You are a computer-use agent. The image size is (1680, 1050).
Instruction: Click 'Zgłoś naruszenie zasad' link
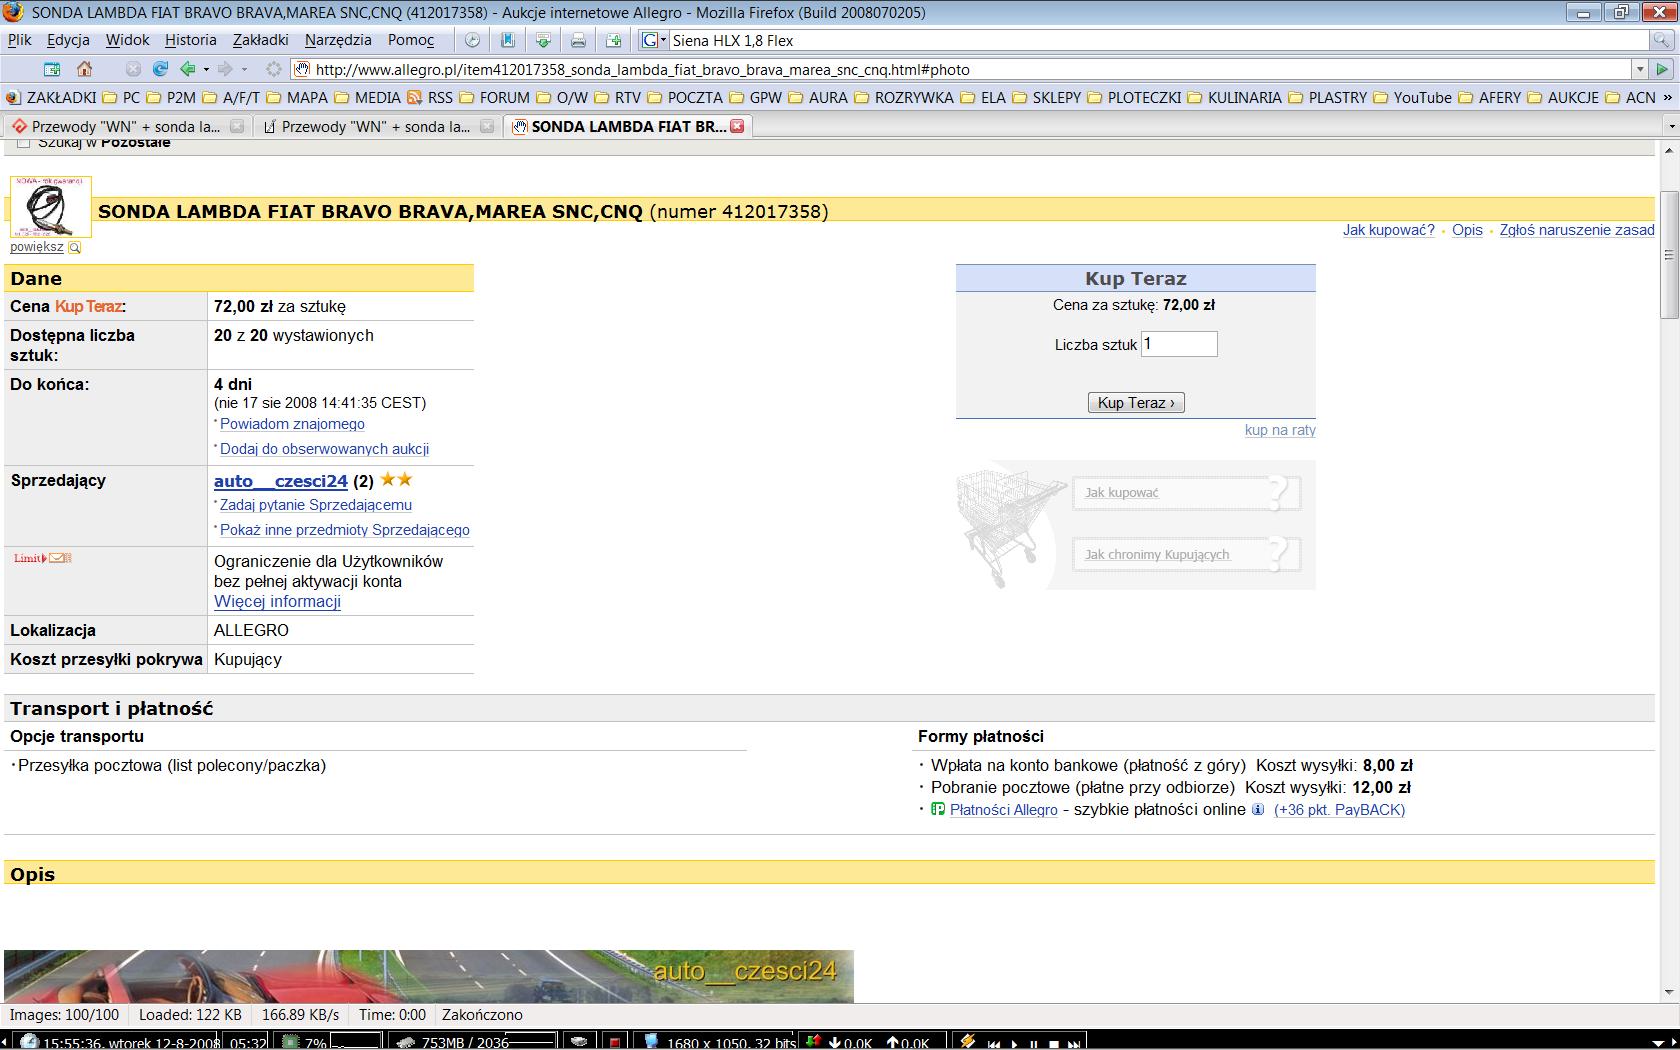pos(1577,230)
